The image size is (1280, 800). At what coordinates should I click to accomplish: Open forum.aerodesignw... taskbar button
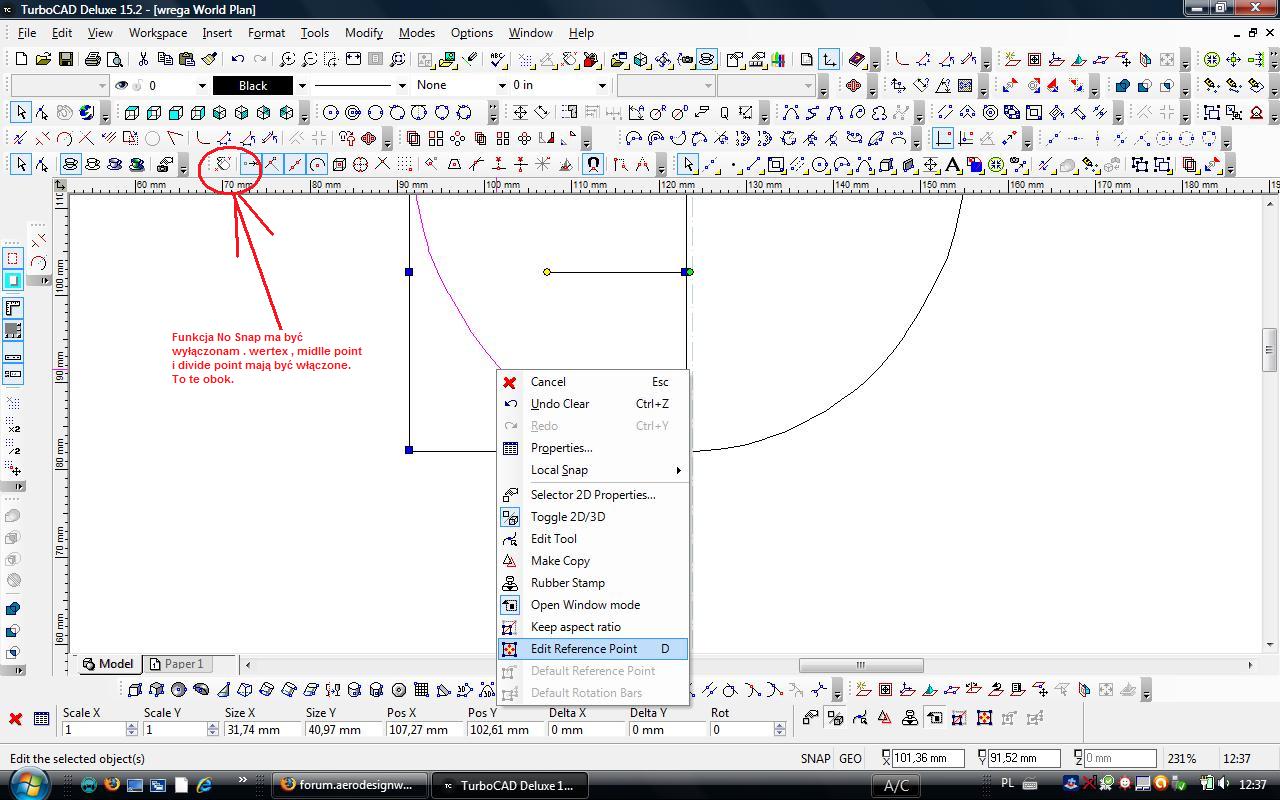[x=350, y=785]
